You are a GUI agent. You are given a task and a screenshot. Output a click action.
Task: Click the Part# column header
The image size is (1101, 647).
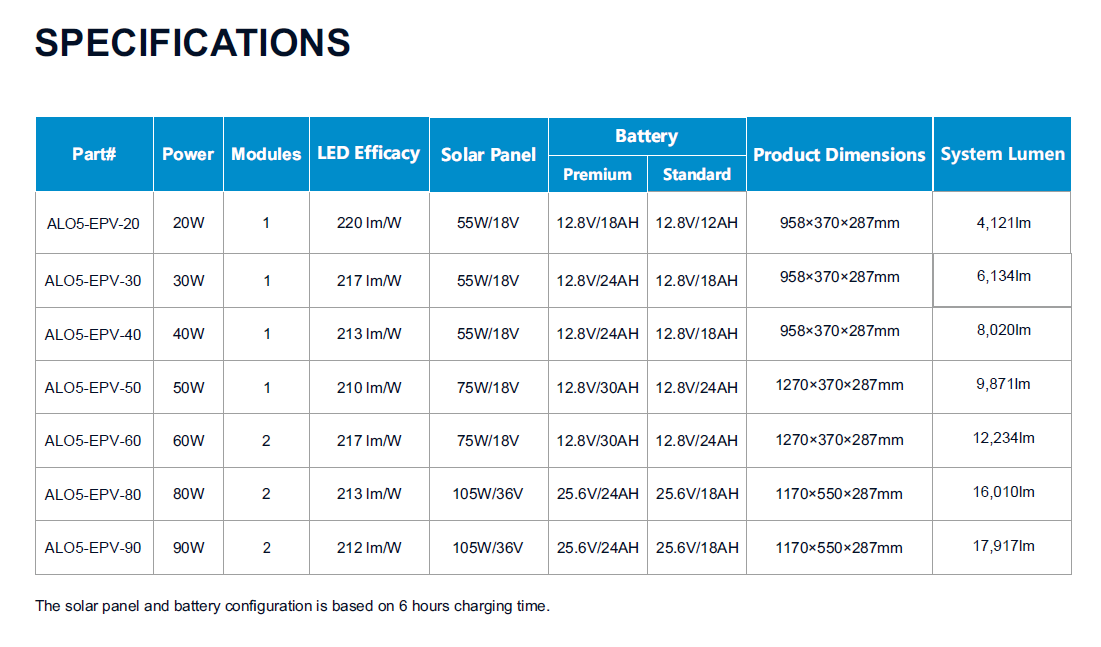point(94,154)
